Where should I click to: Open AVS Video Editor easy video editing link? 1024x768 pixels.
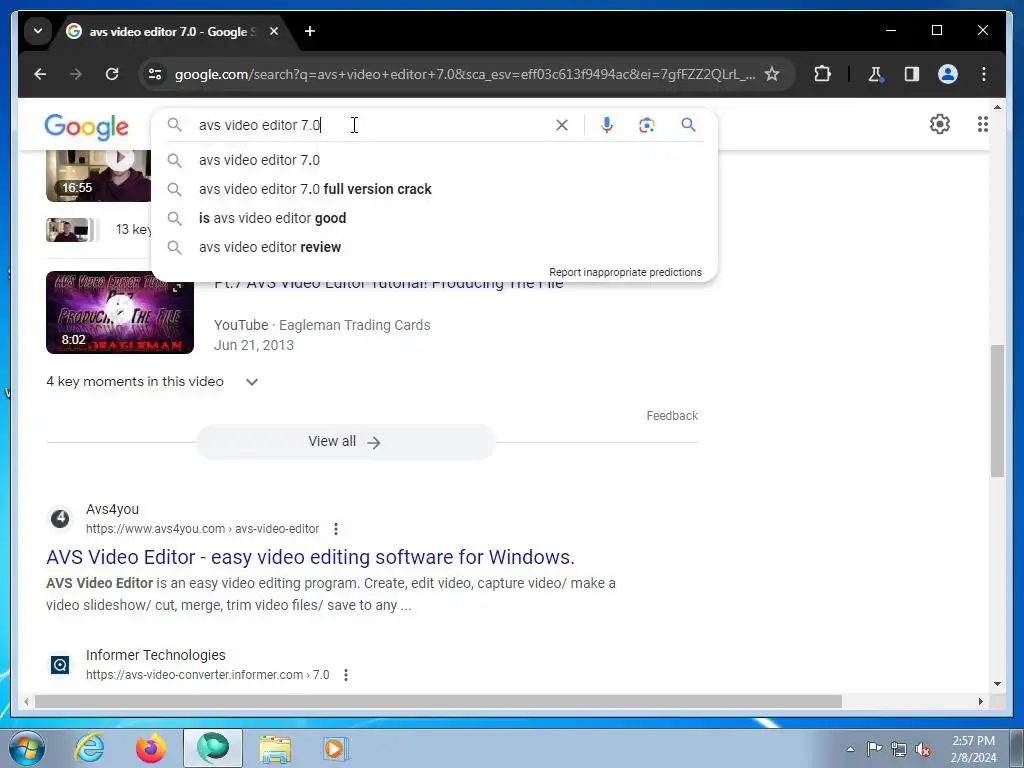310,557
